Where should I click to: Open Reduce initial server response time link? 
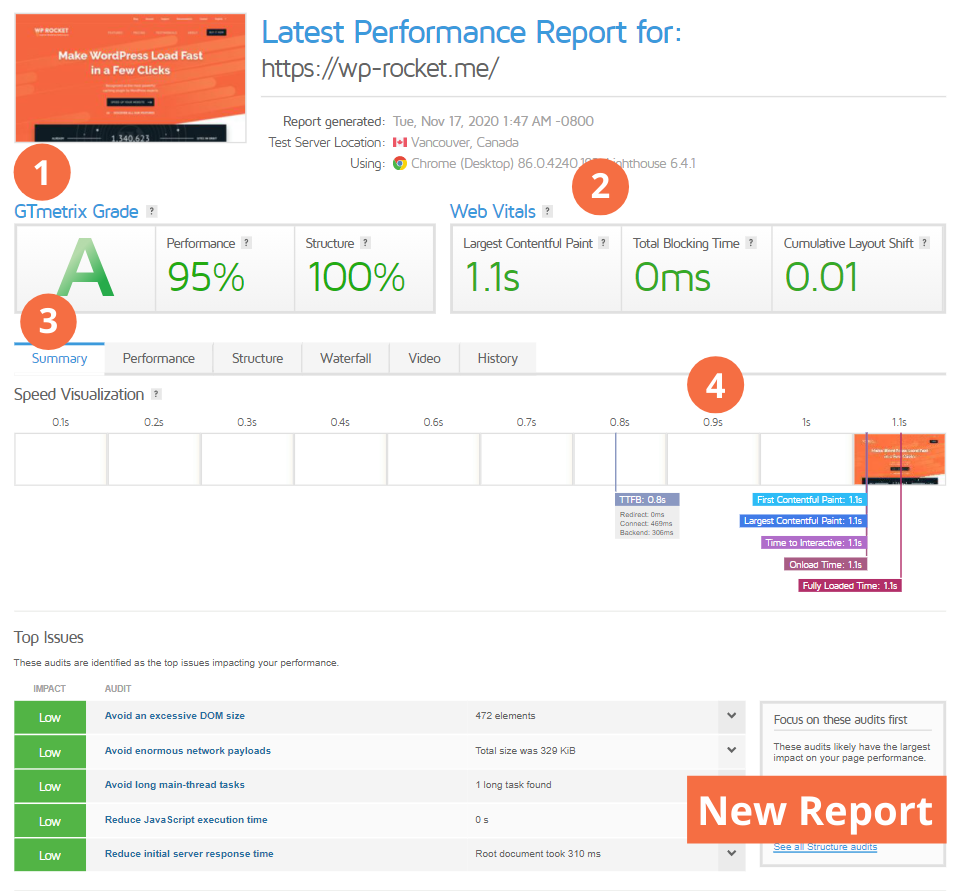point(189,854)
